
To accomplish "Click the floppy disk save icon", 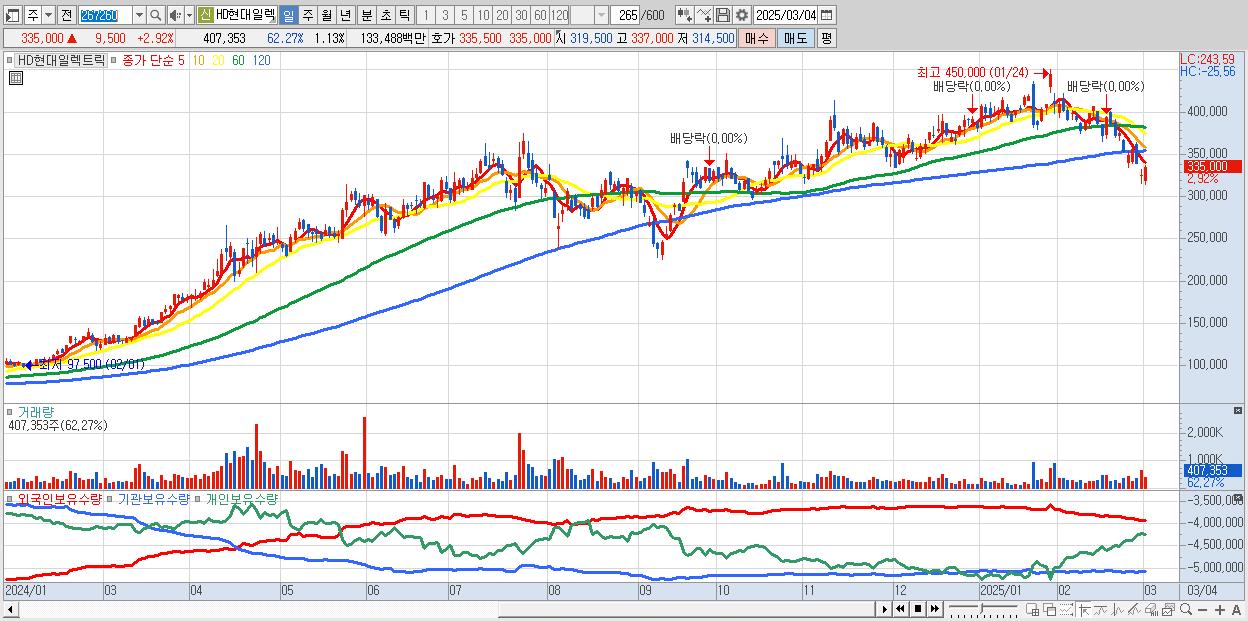I will click(723, 16).
